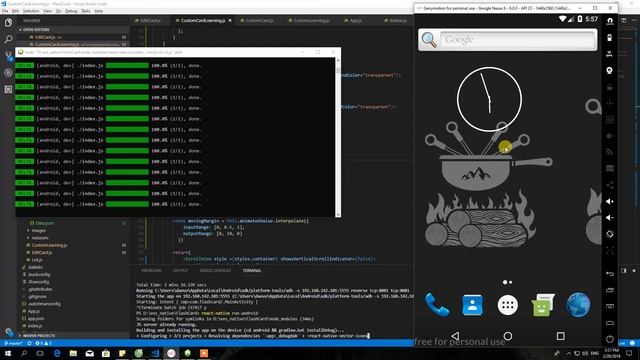This screenshot has height=360, width=640.
Task: Switch to the EditCard.js editor tab
Action: (150, 20)
